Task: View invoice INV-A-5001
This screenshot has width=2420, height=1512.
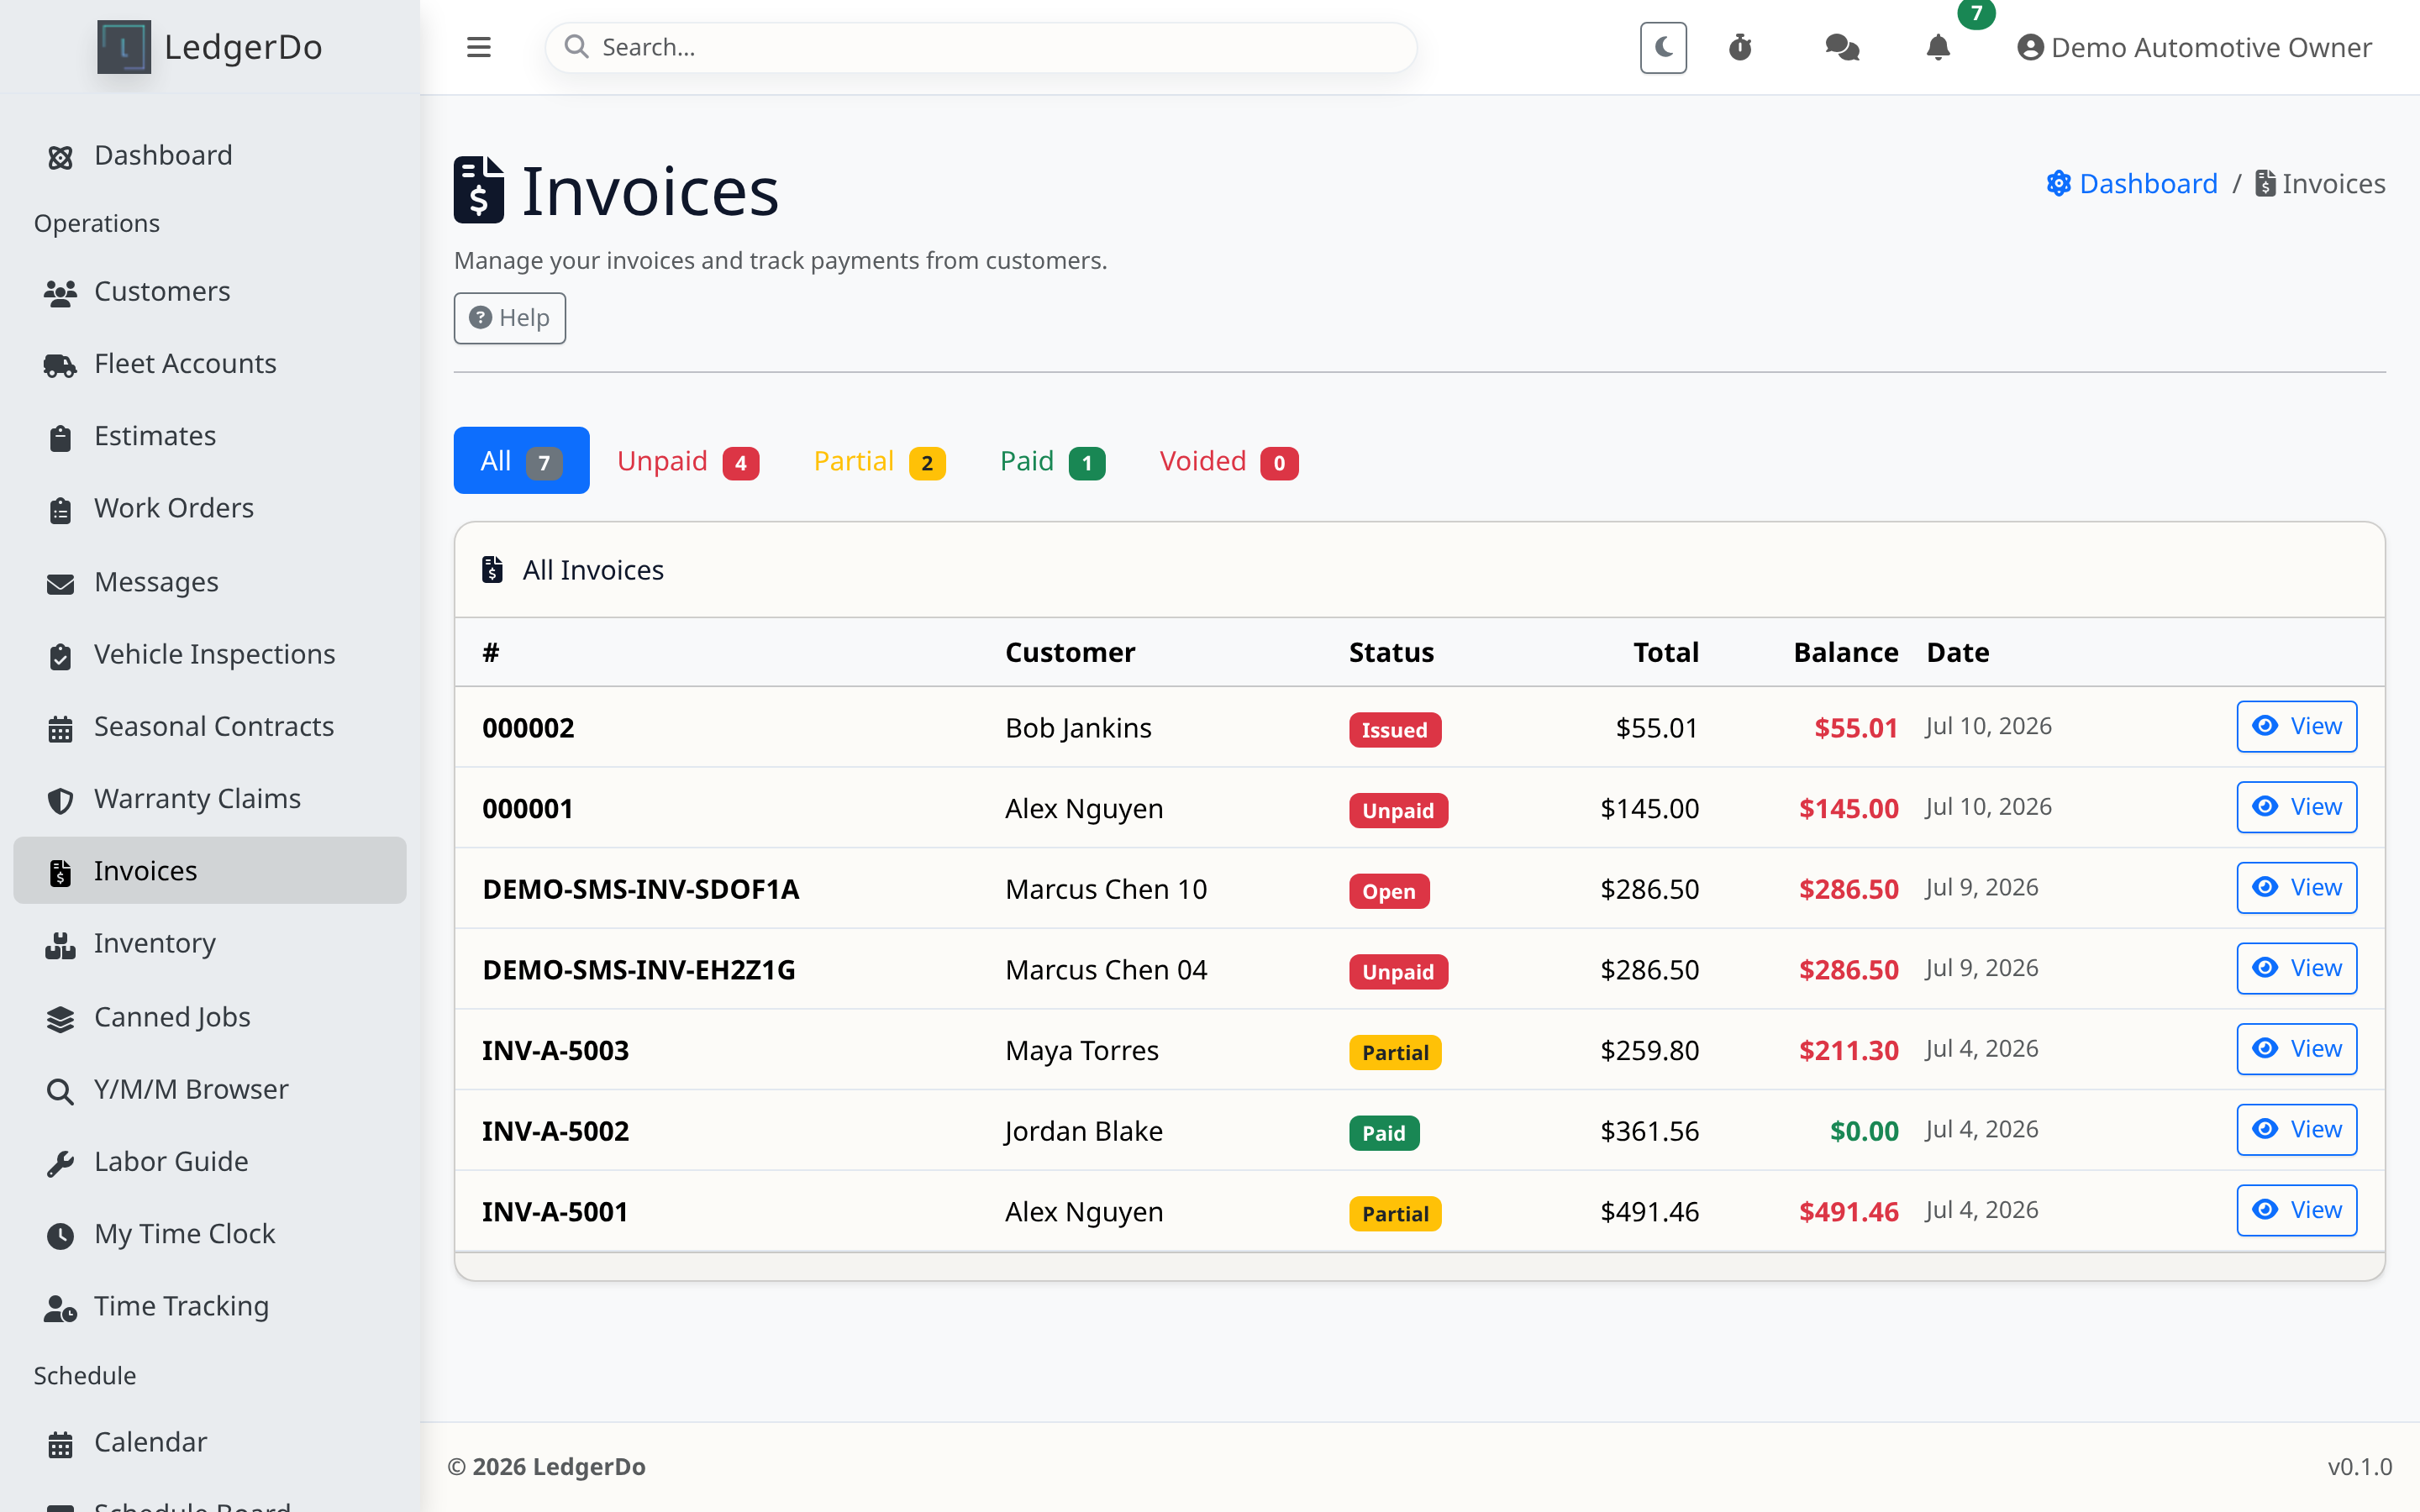Action: 2296,1210
